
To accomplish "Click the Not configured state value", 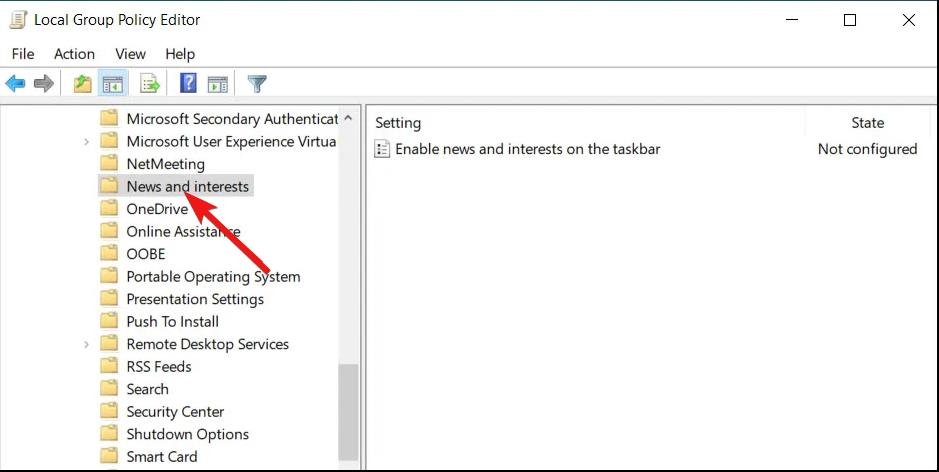I will click(868, 149).
